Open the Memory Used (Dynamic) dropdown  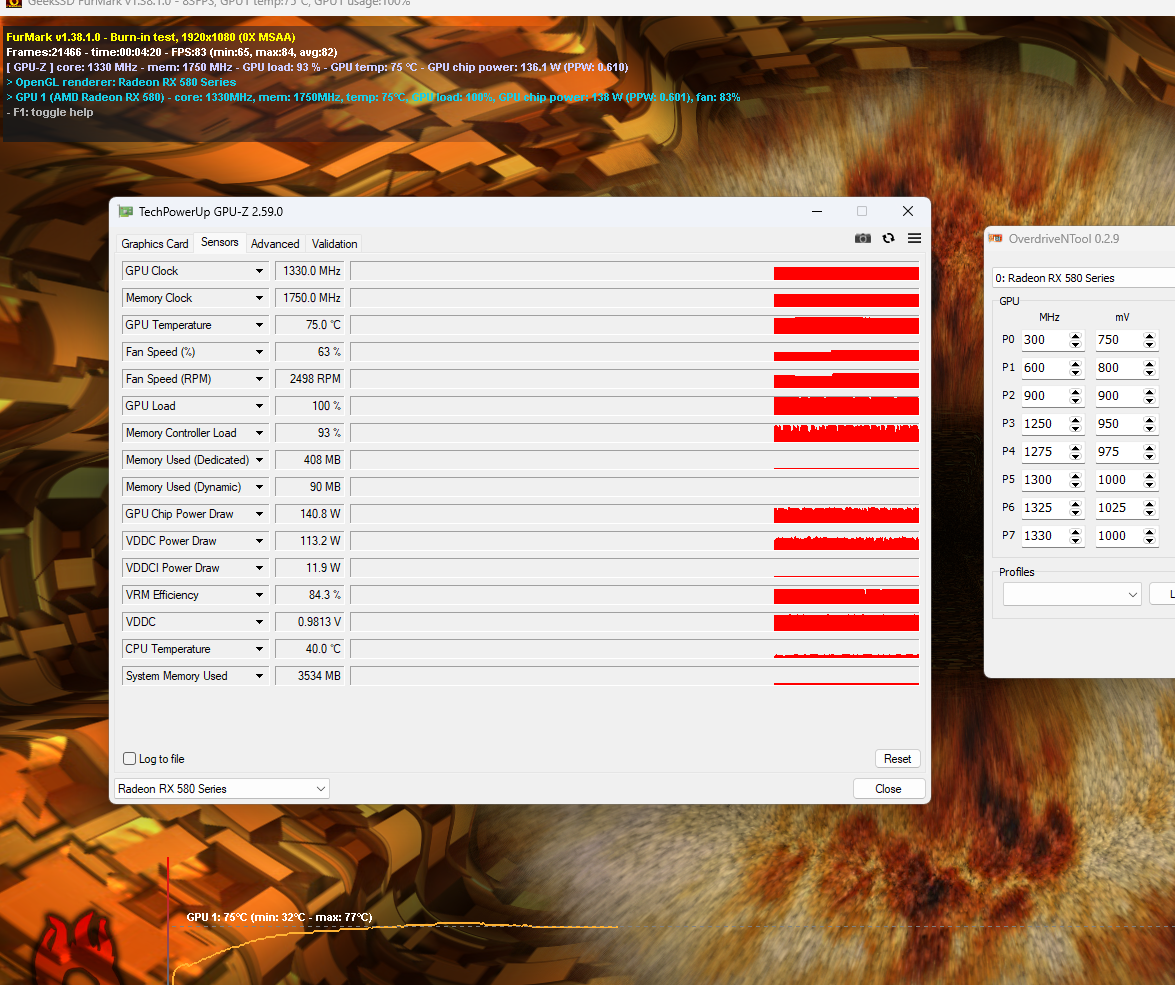pyautogui.click(x=259, y=487)
